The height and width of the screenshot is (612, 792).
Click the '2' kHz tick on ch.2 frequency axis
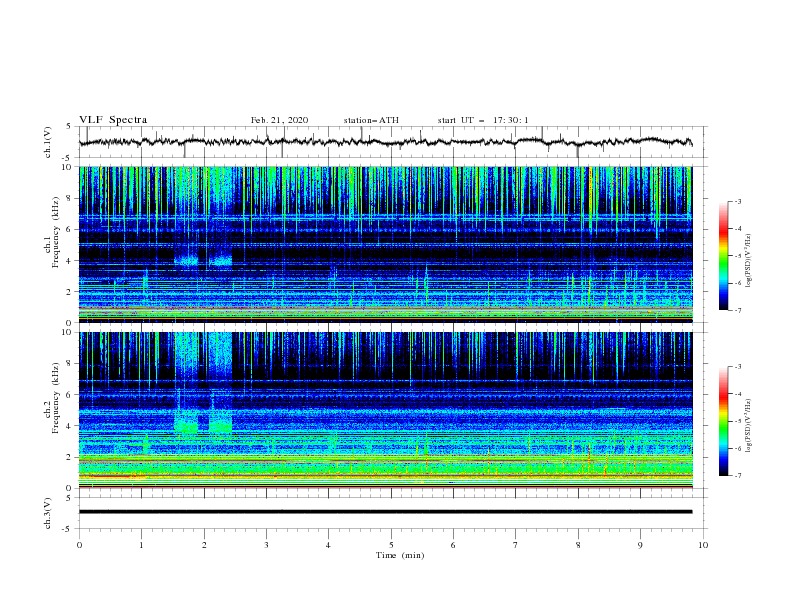(70, 457)
